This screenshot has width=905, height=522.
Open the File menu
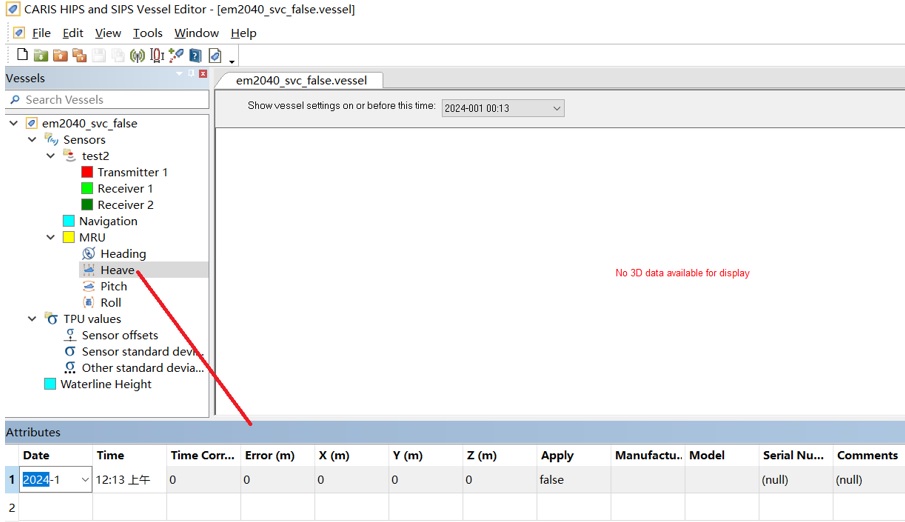tap(41, 33)
